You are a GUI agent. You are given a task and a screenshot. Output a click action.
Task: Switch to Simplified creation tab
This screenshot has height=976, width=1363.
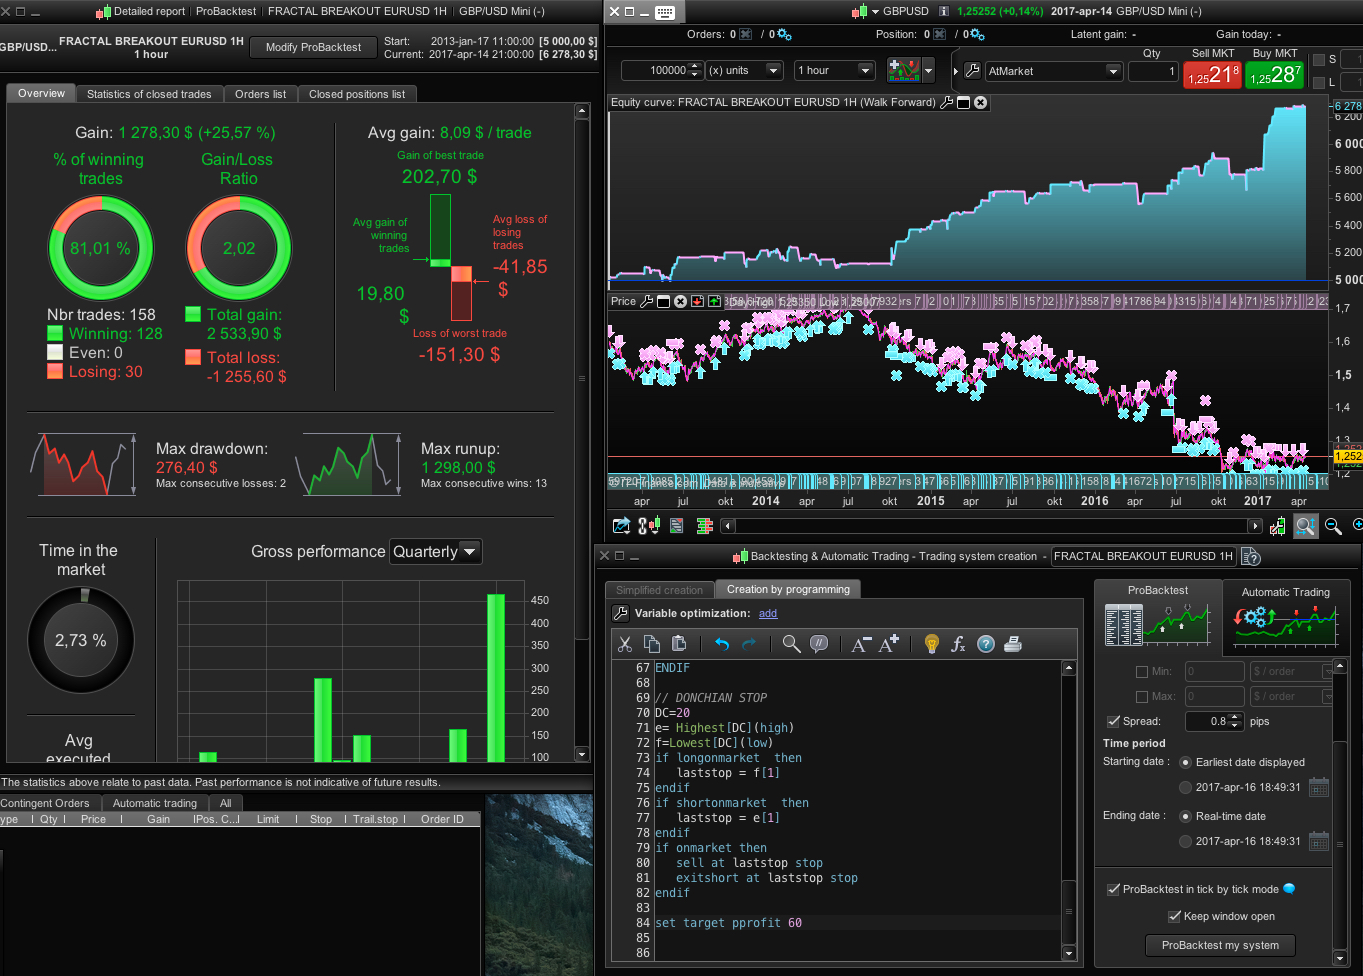click(x=660, y=590)
